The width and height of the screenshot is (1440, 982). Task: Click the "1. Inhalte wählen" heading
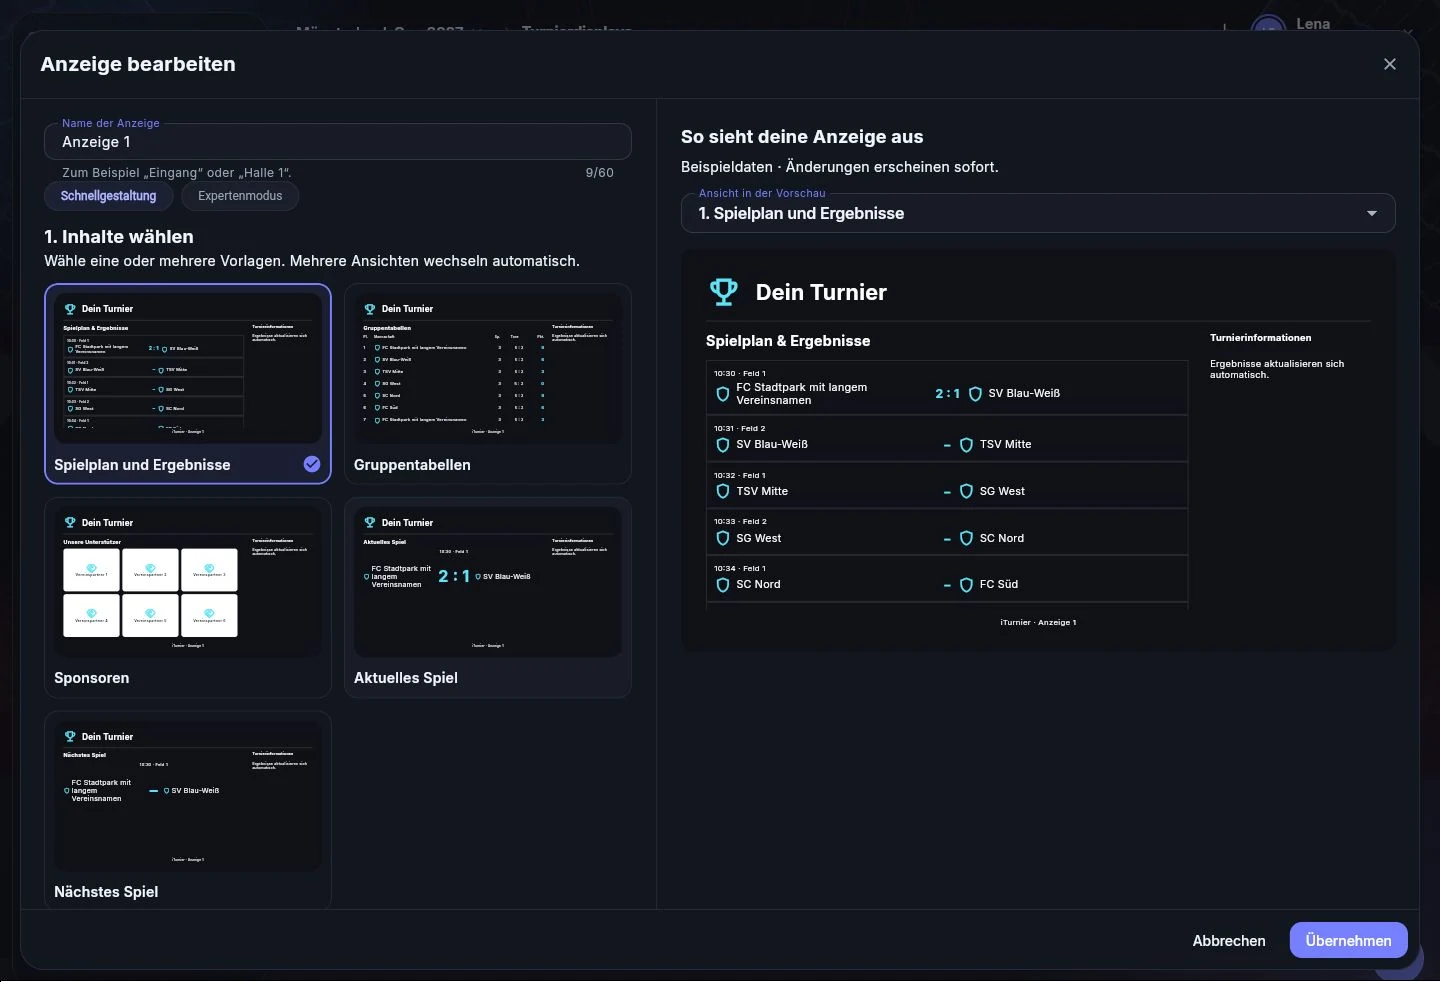[x=119, y=237]
